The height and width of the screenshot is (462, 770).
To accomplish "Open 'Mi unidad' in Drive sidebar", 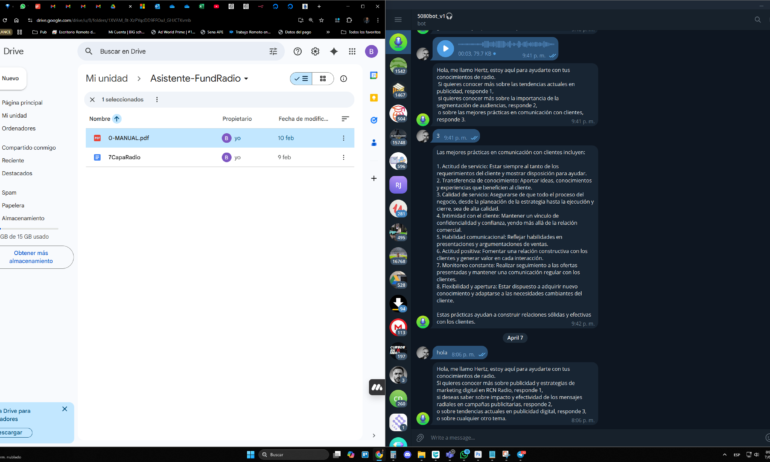I will click(x=15, y=115).
